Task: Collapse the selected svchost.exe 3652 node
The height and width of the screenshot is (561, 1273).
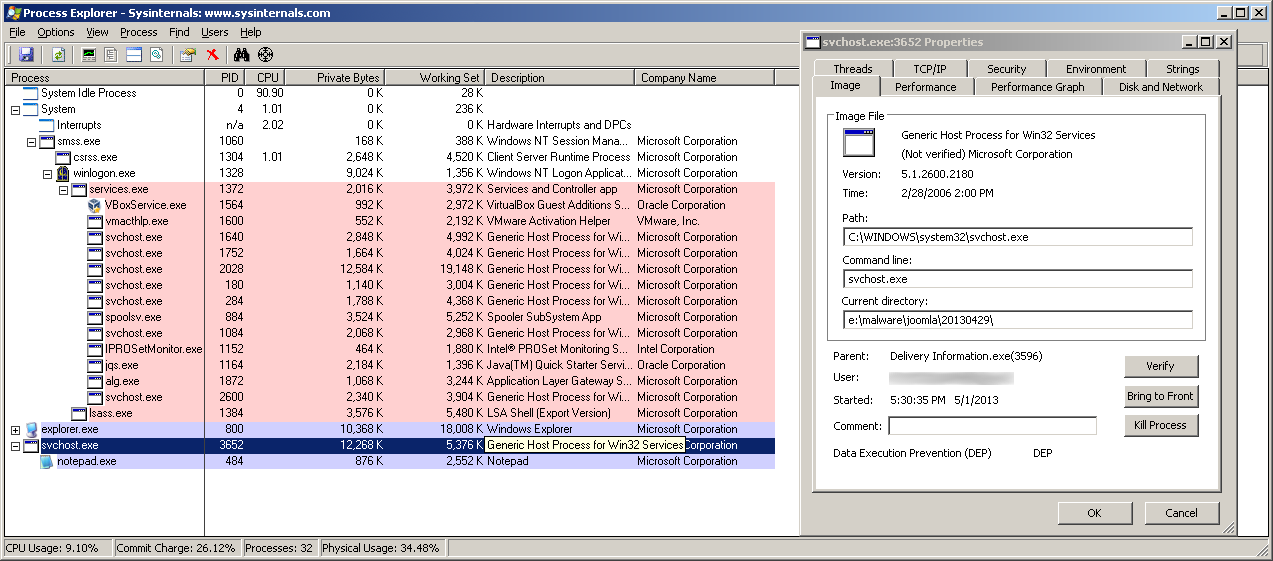Action: click(15, 445)
